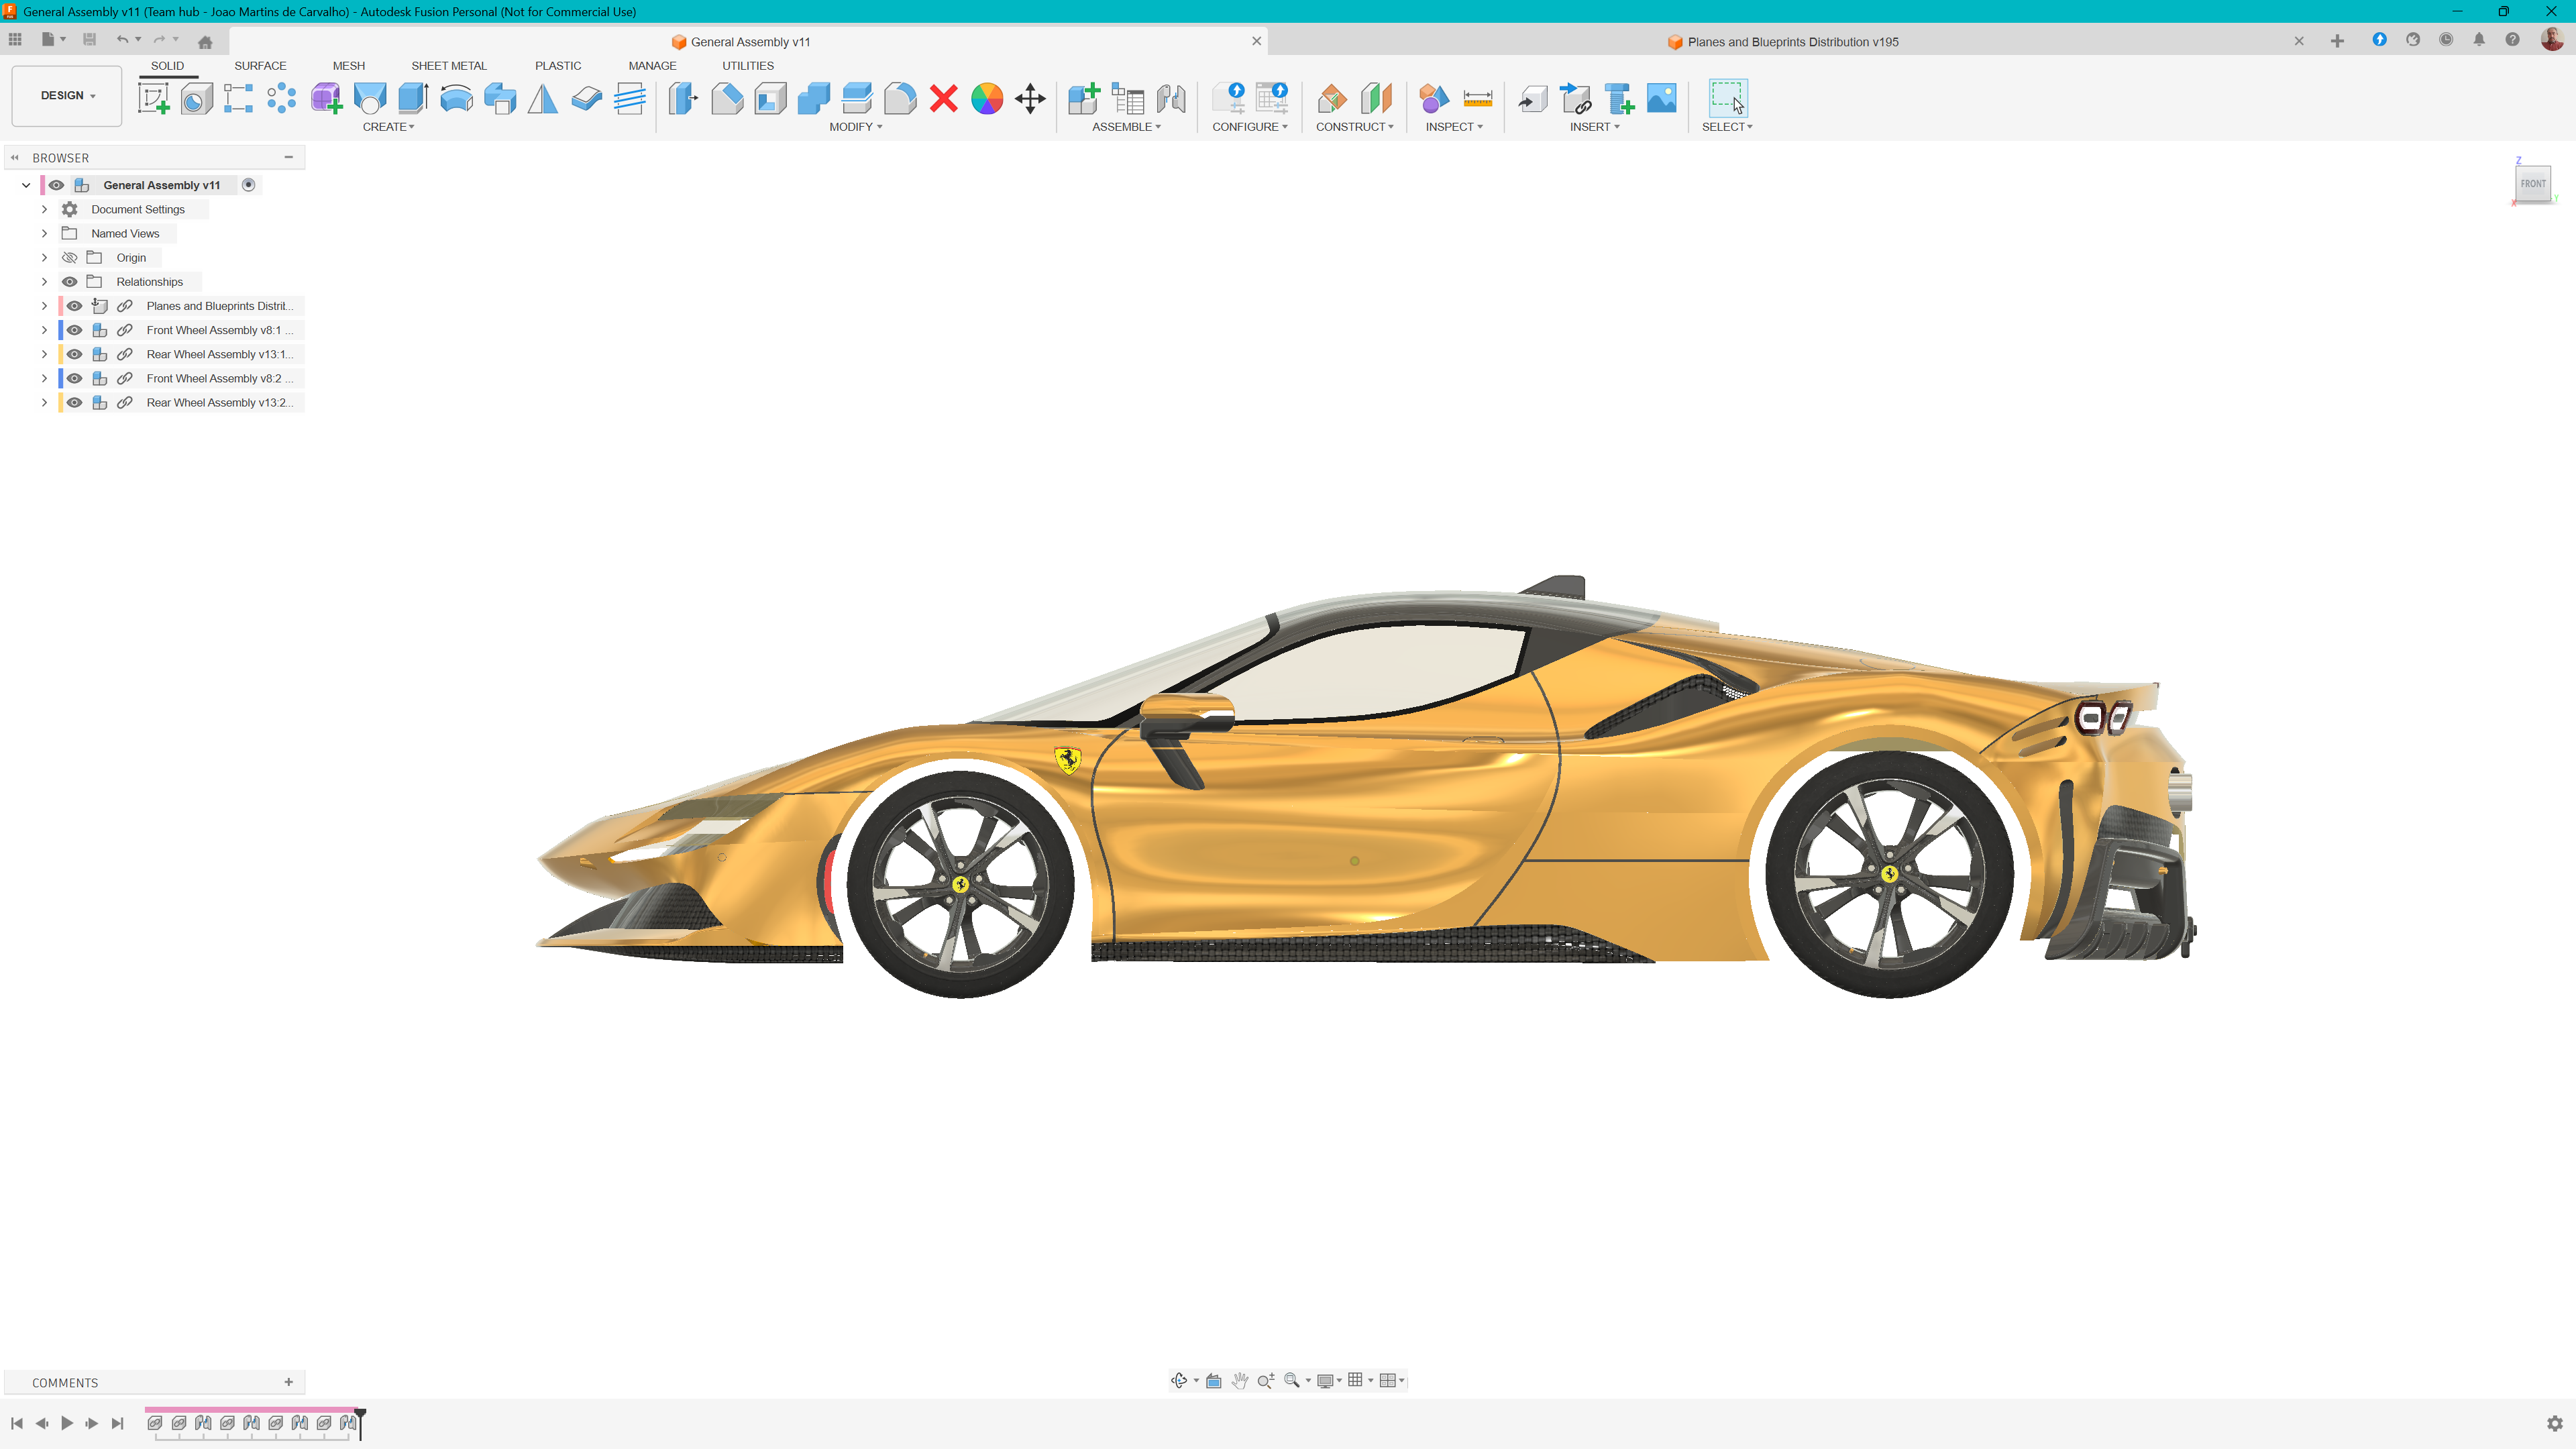Screen dimensions: 2576x1449
Task: Select the Create Sketch tool
Action: pos(153,98)
